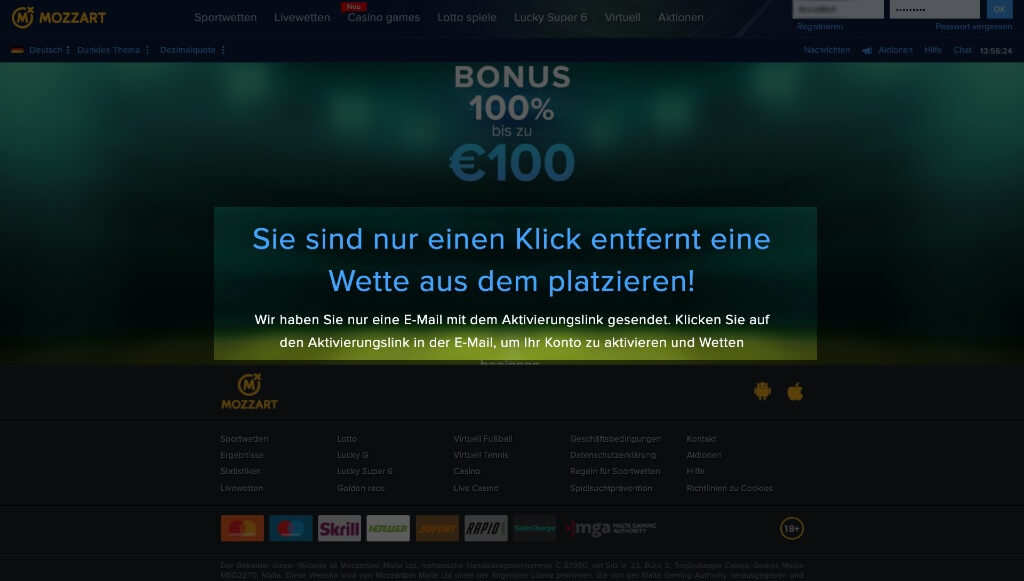Open the Android app download icon

coord(762,391)
